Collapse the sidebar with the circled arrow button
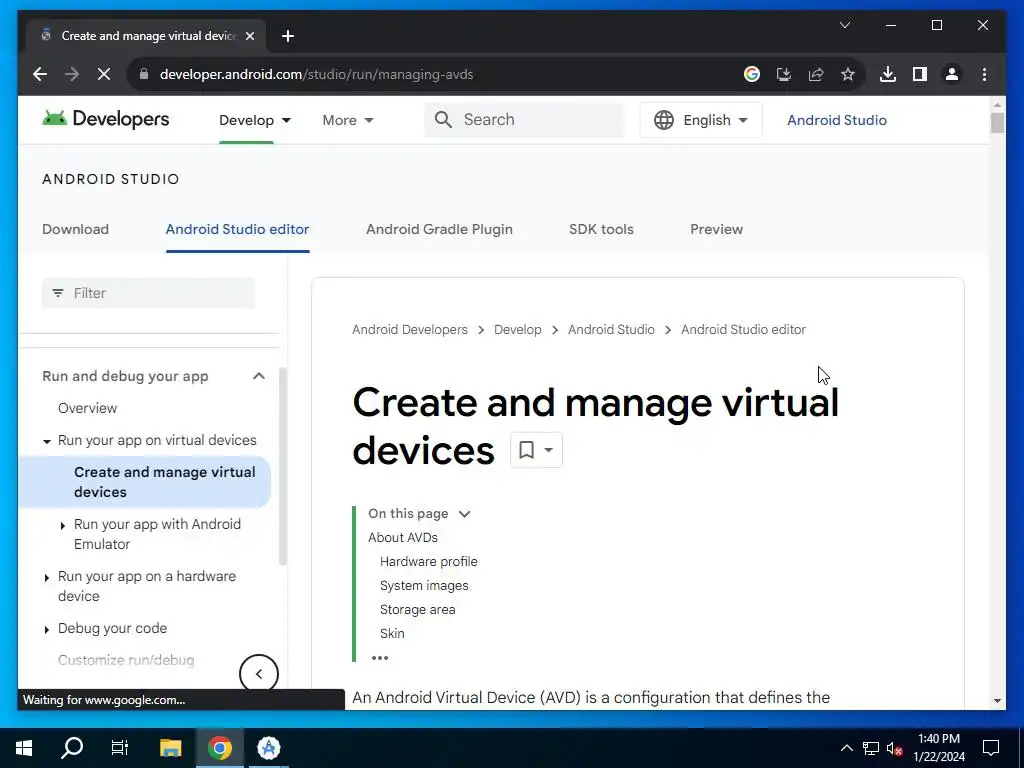 pos(259,674)
